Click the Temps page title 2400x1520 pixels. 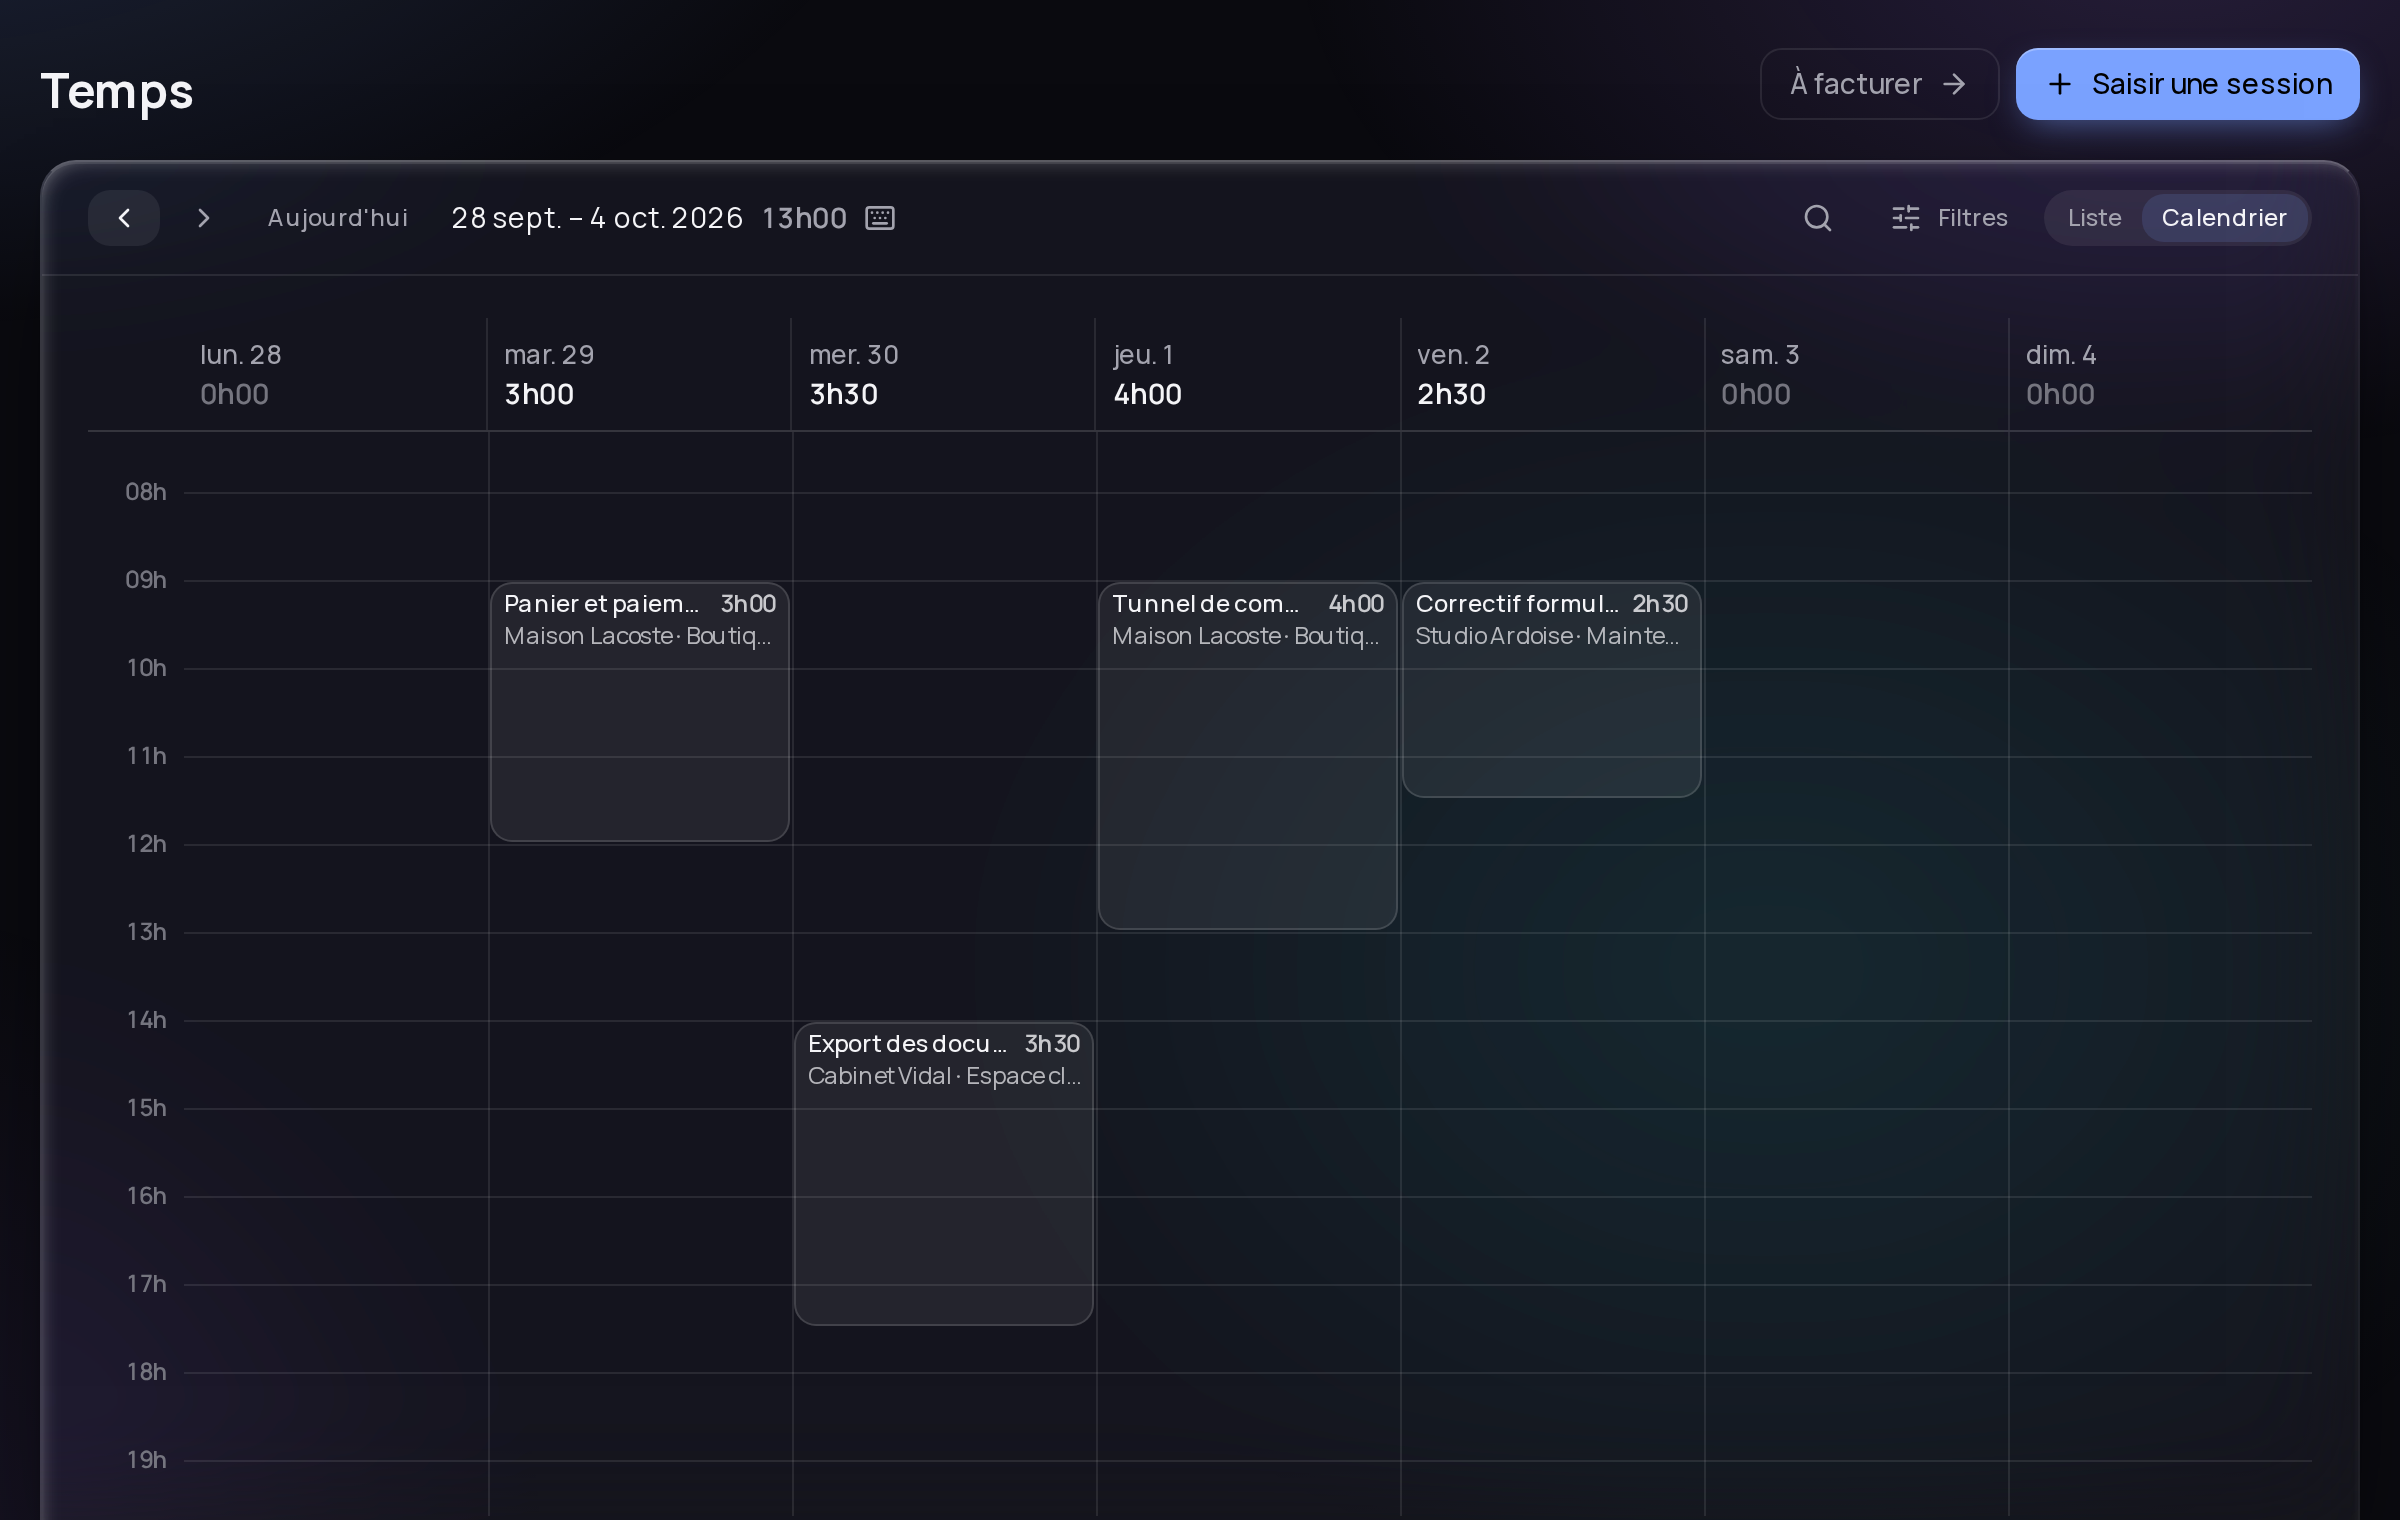117,92
